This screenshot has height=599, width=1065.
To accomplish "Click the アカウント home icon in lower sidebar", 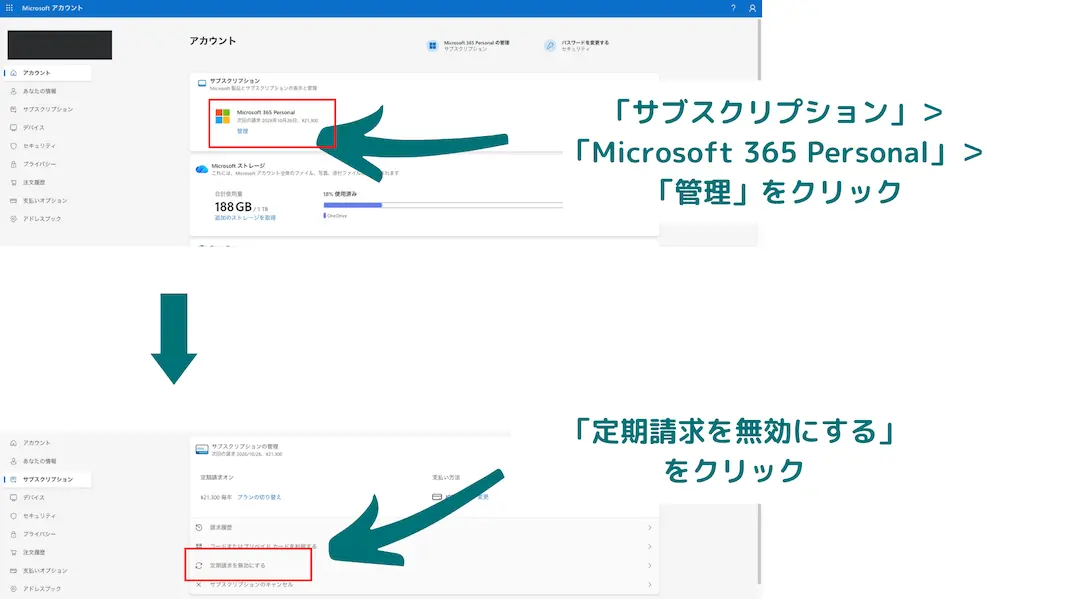I will click(x=14, y=443).
